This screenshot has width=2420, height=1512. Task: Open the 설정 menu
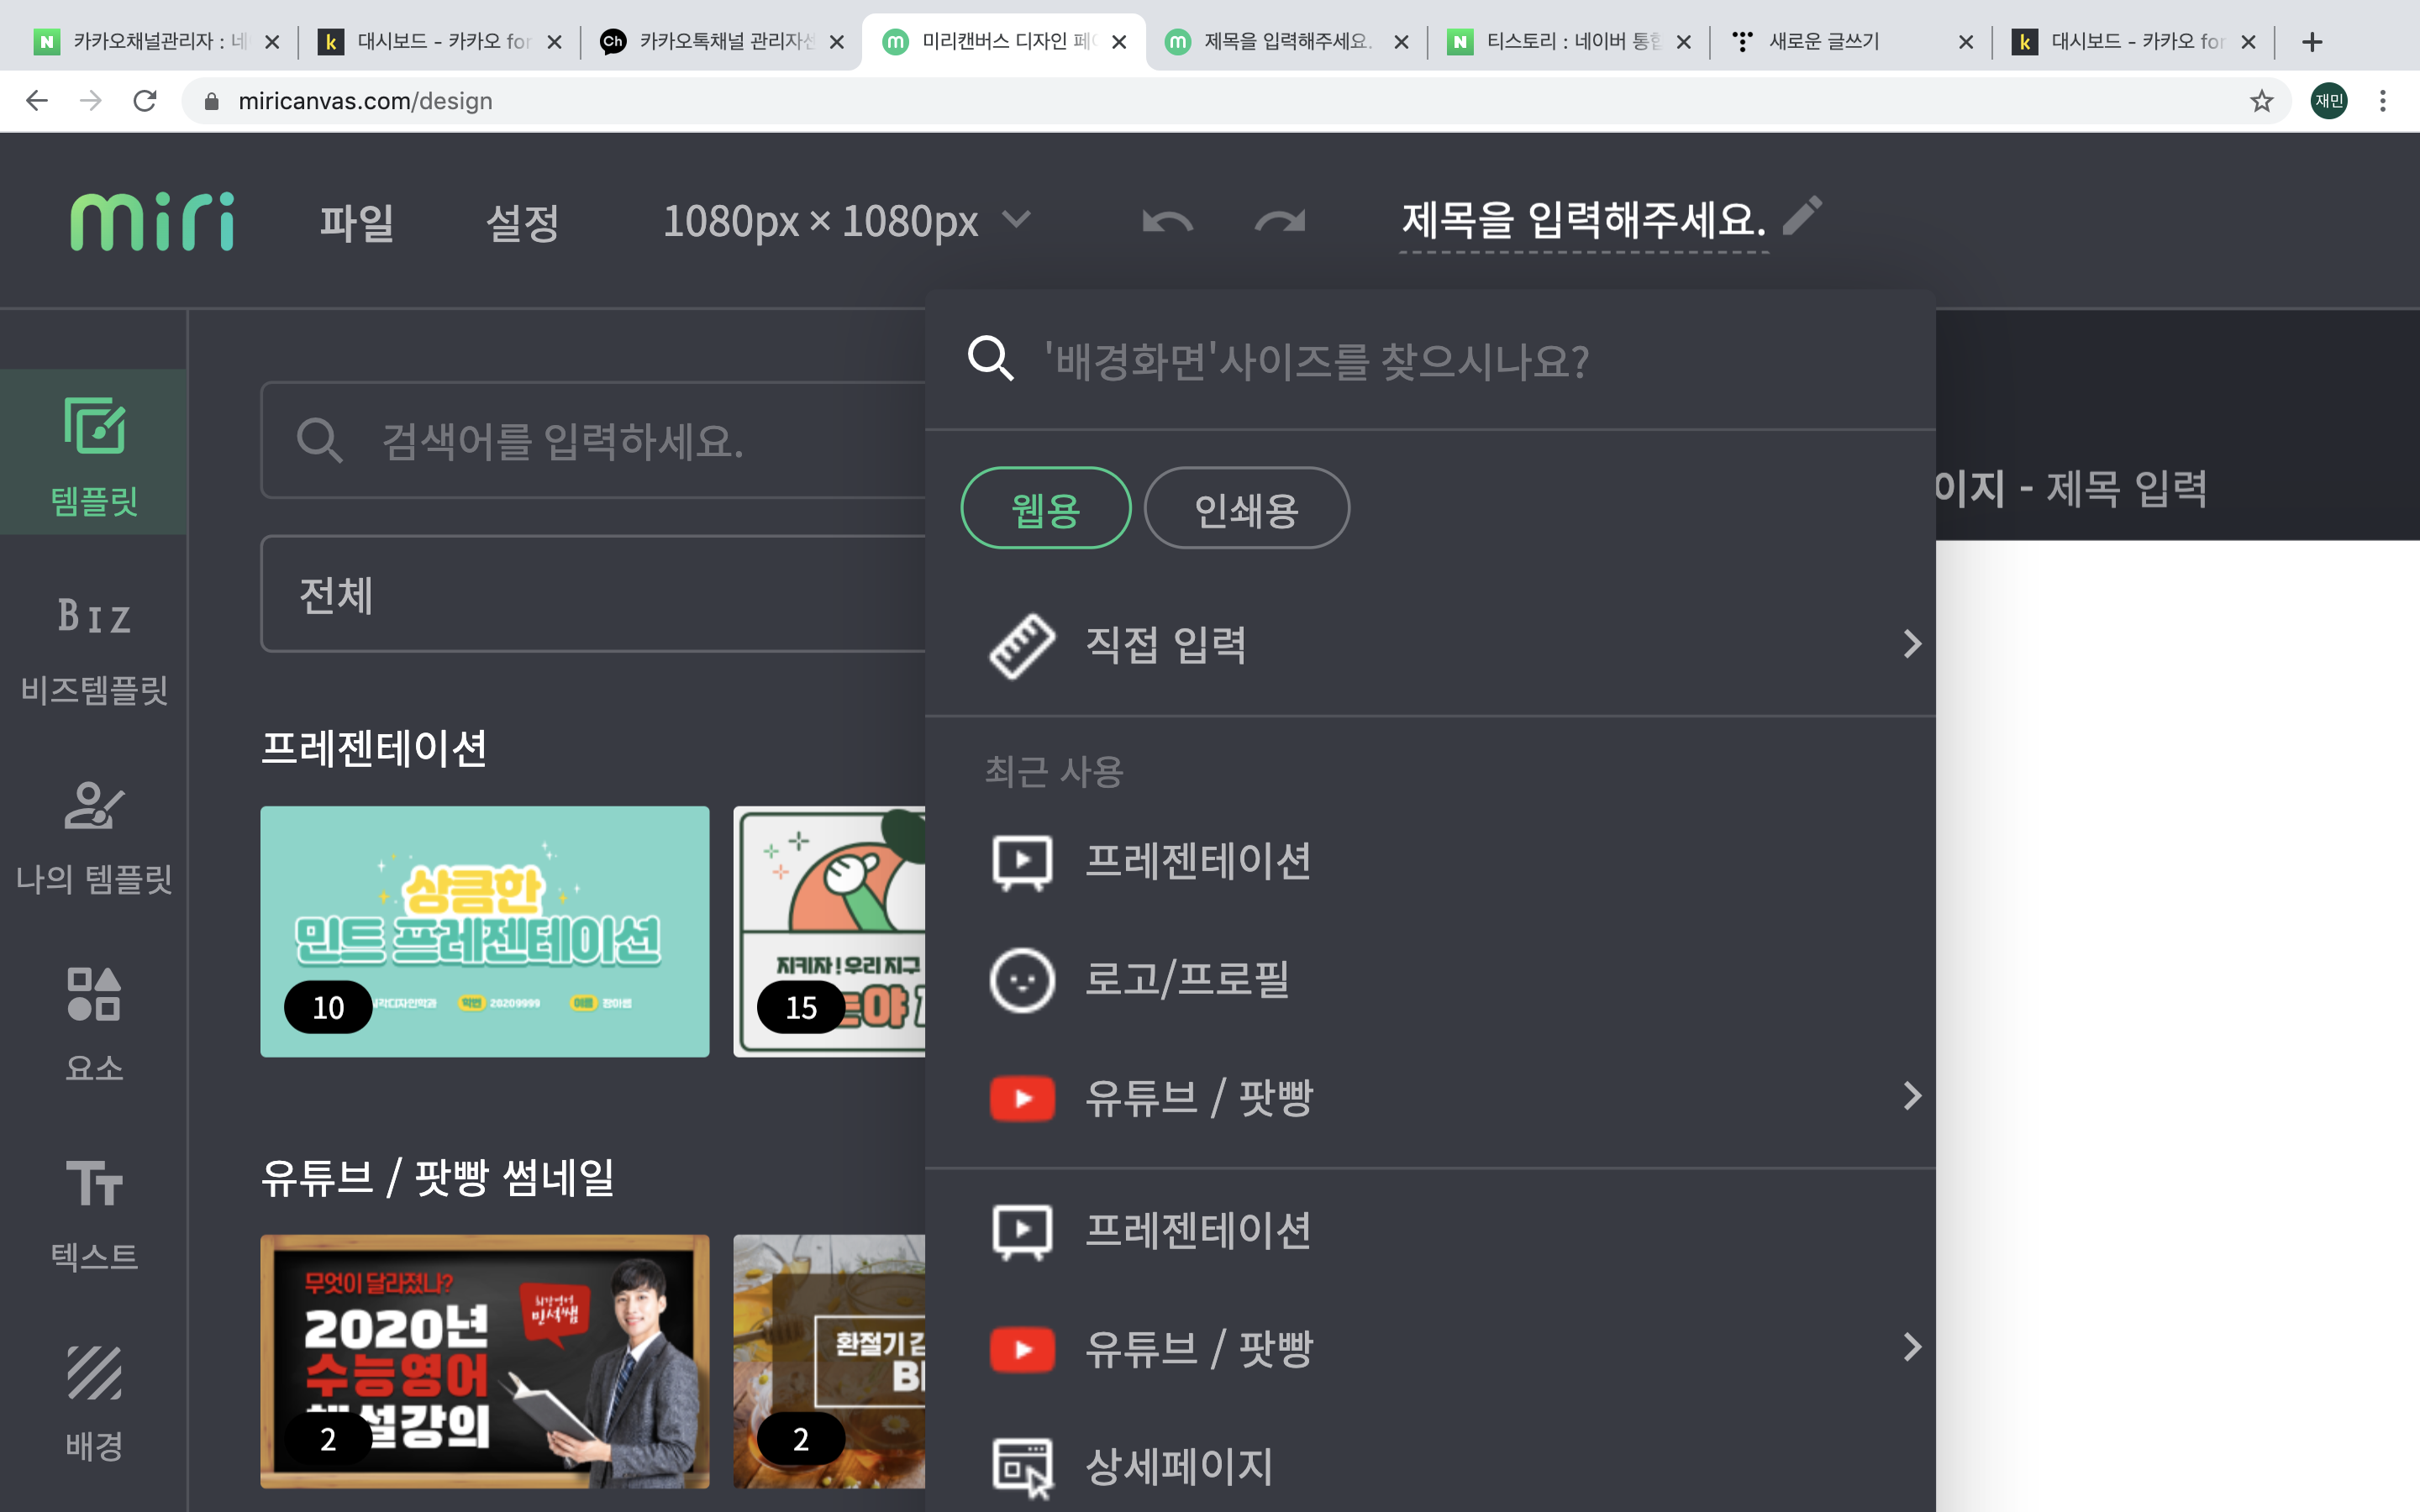522,222
